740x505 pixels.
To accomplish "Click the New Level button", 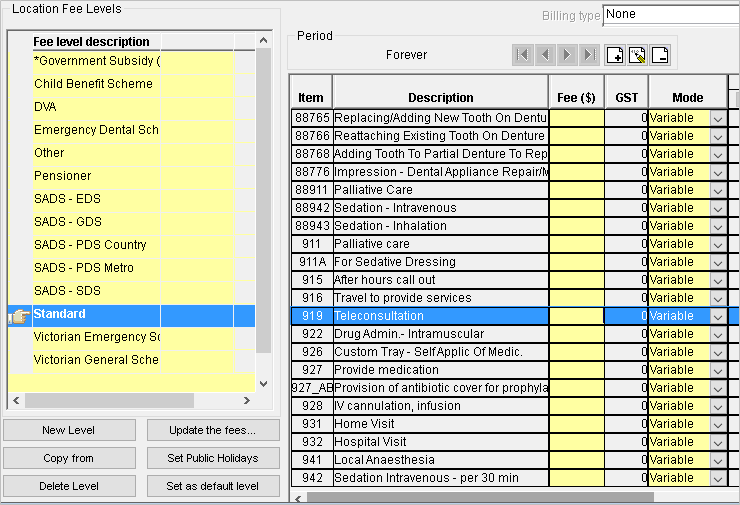I will [69, 430].
